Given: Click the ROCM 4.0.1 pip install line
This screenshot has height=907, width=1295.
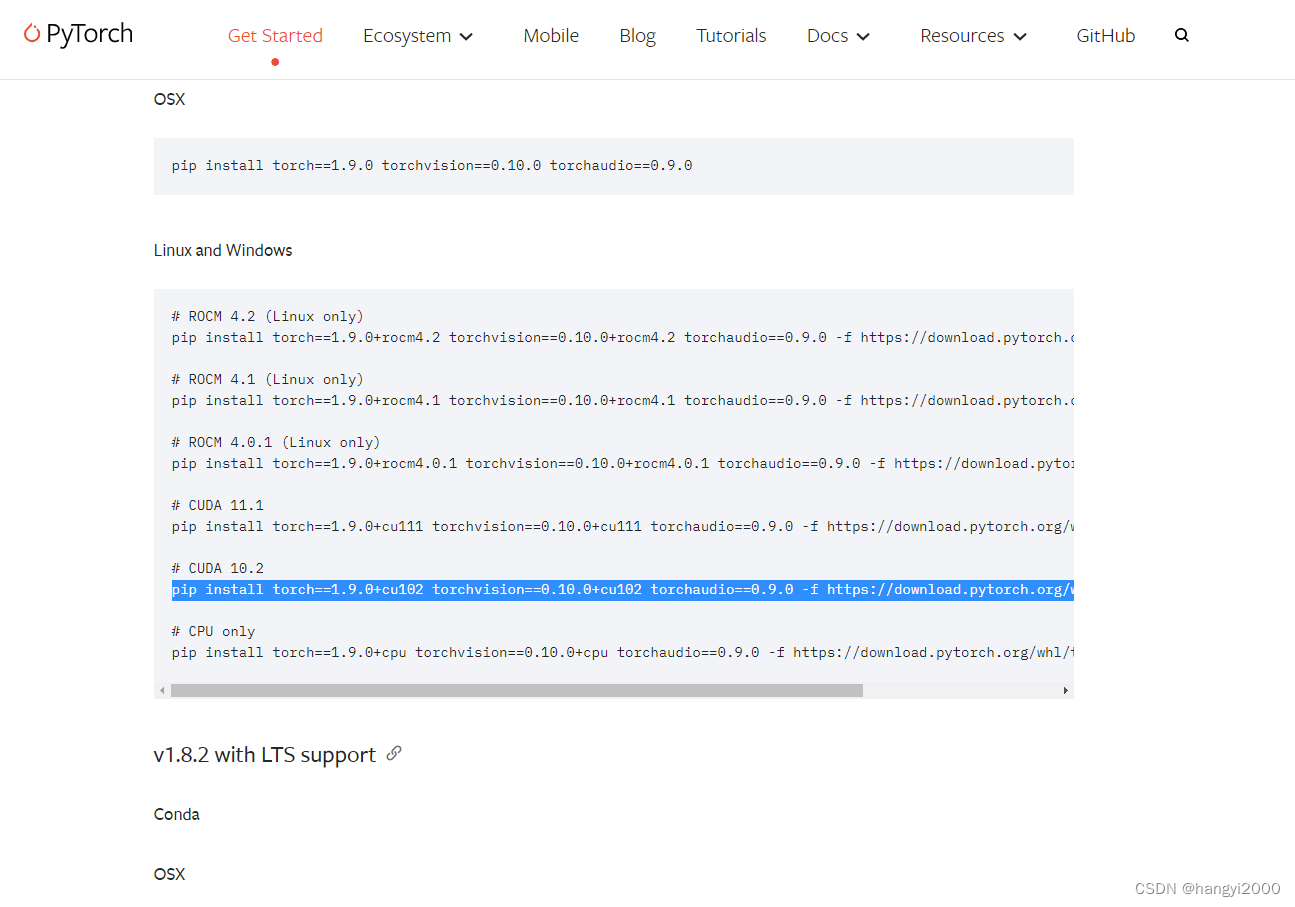Looking at the screenshot, I should pyautogui.click(x=622, y=463).
